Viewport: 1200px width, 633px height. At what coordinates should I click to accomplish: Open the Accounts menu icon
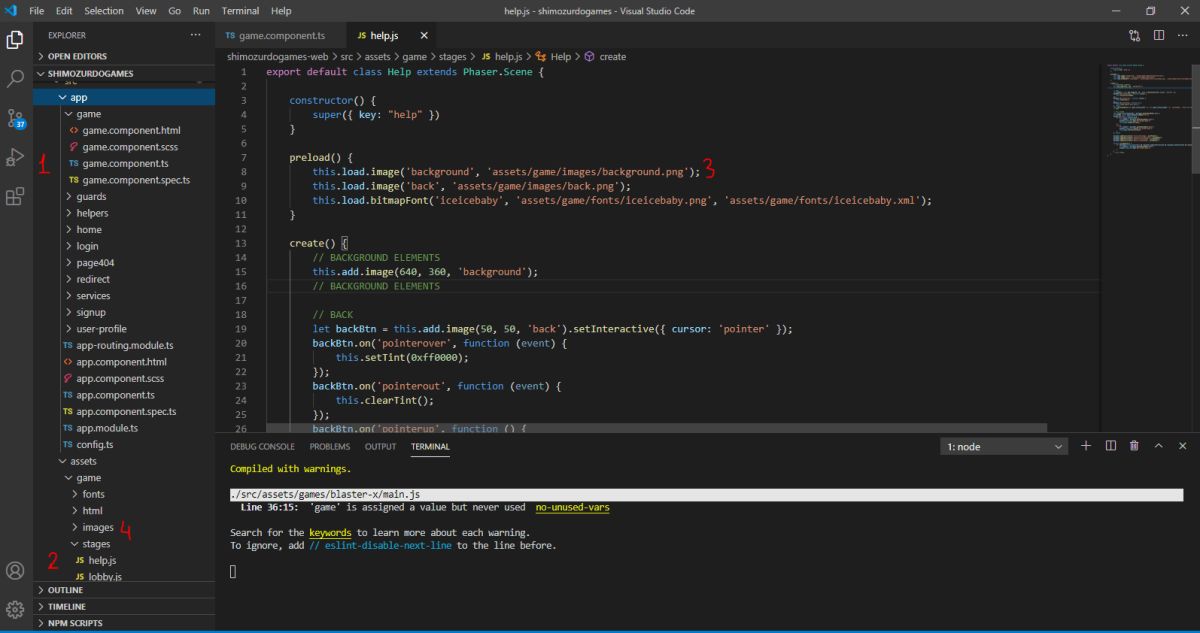tap(15, 571)
